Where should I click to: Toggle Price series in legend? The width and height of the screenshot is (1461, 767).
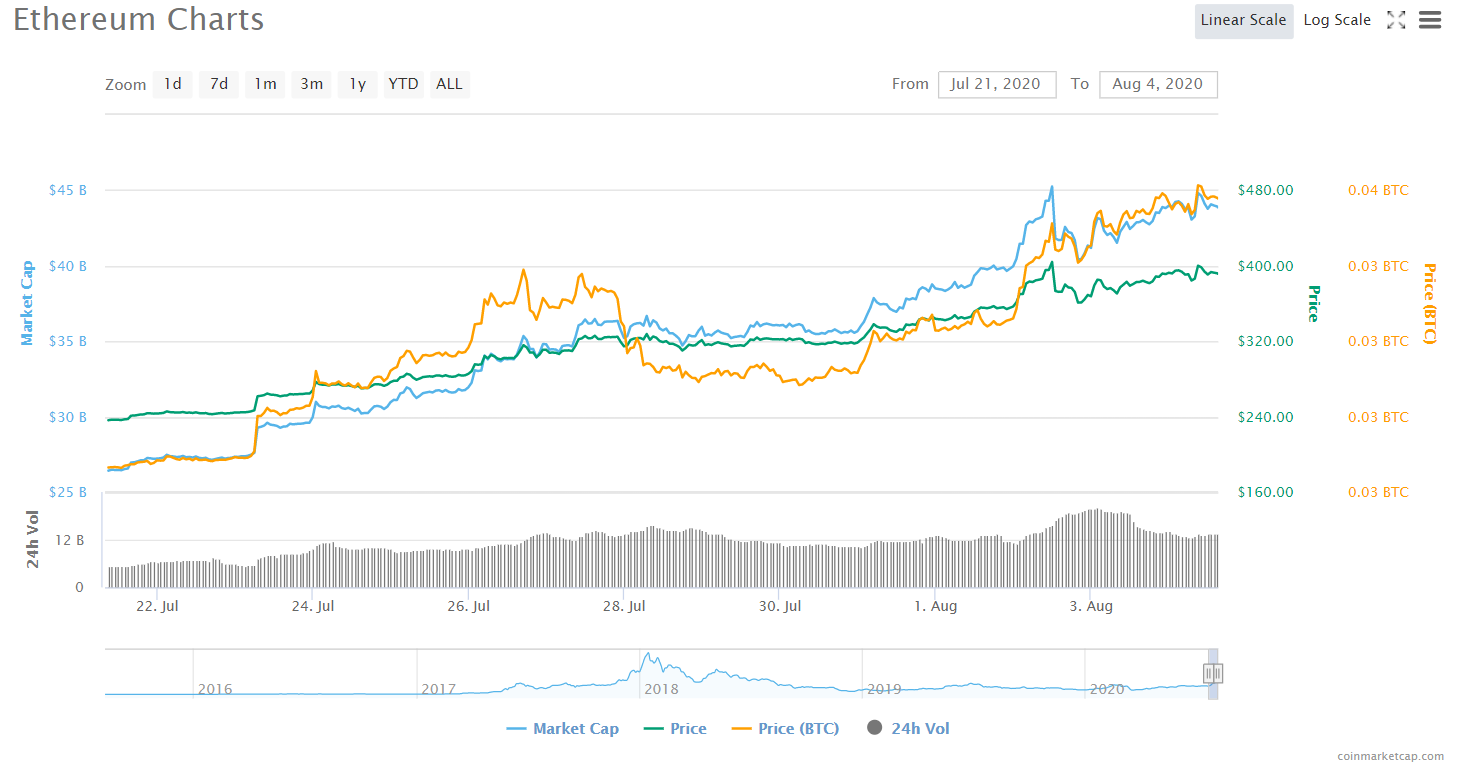tap(675, 729)
